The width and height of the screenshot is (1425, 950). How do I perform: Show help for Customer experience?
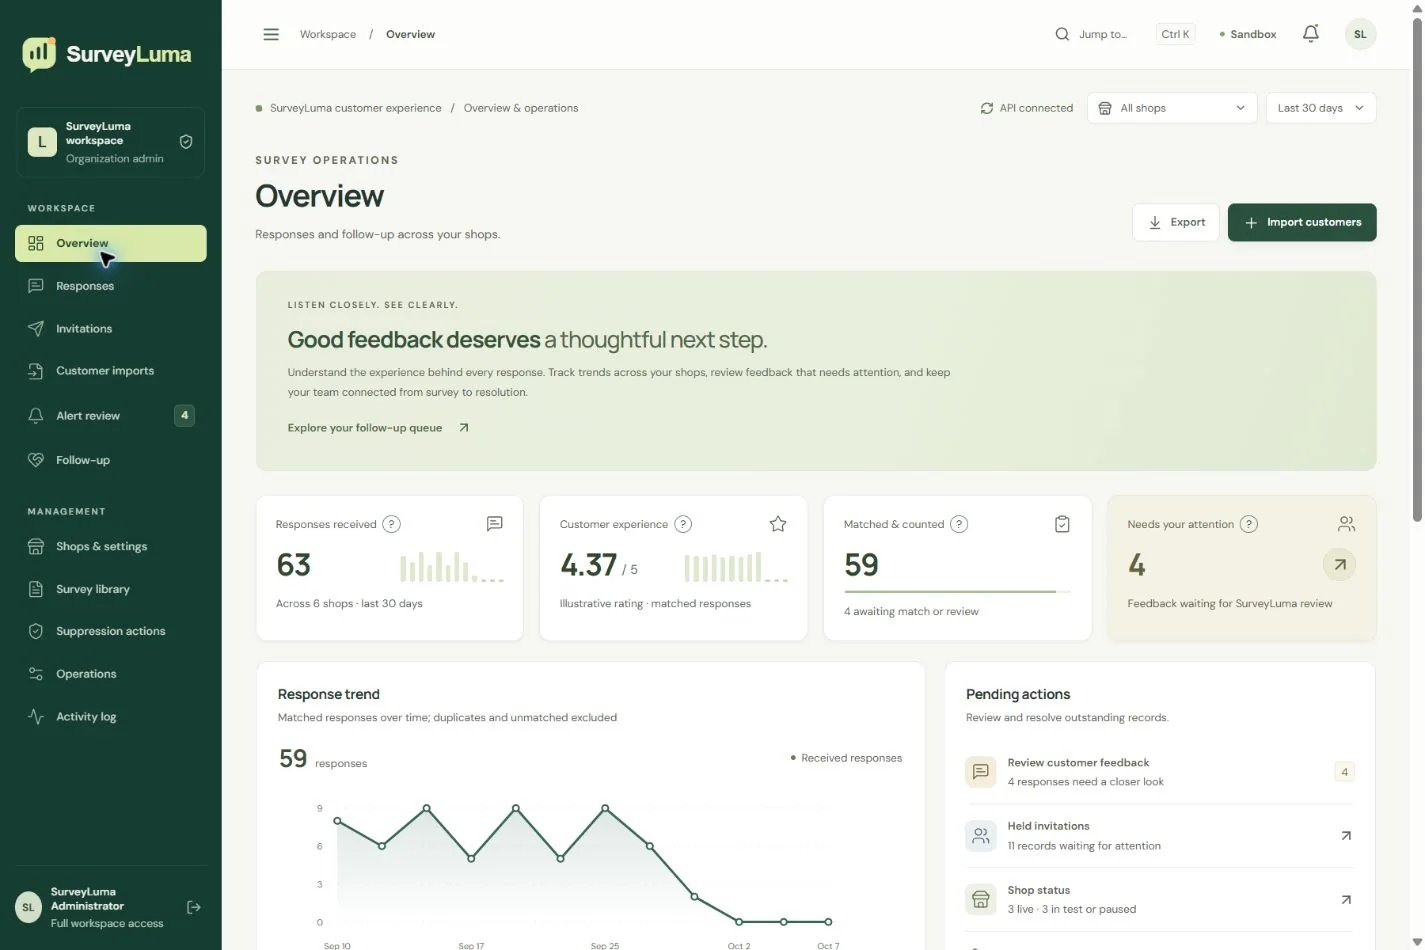tap(683, 524)
